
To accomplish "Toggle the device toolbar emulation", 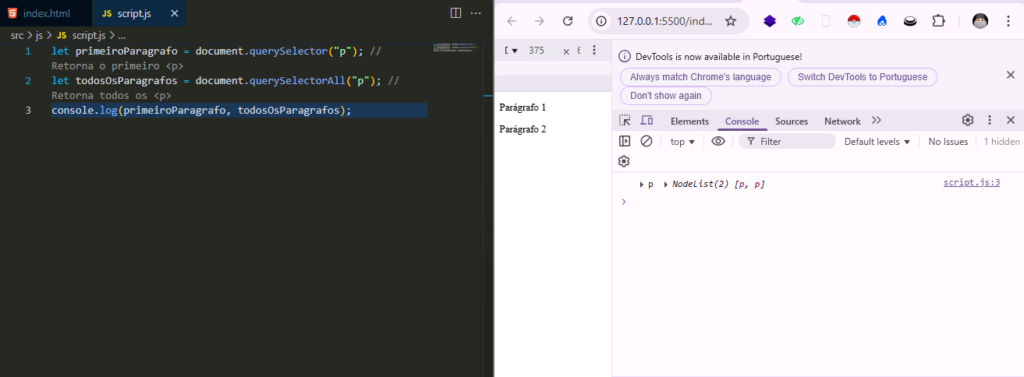I will pyautogui.click(x=647, y=120).
